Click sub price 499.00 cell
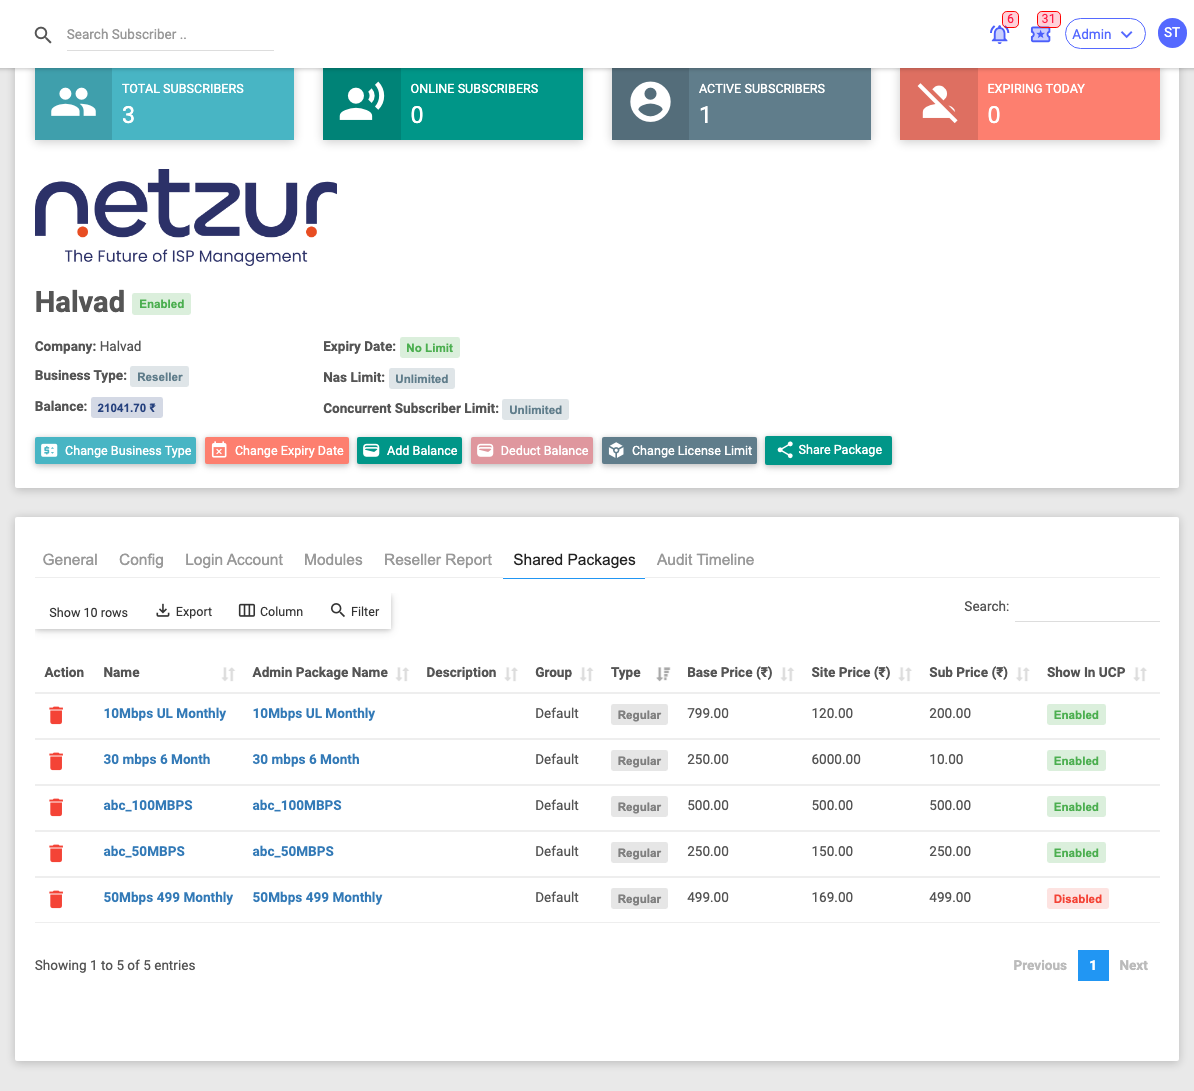Viewport: 1194px width, 1091px height. tap(950, 898)
